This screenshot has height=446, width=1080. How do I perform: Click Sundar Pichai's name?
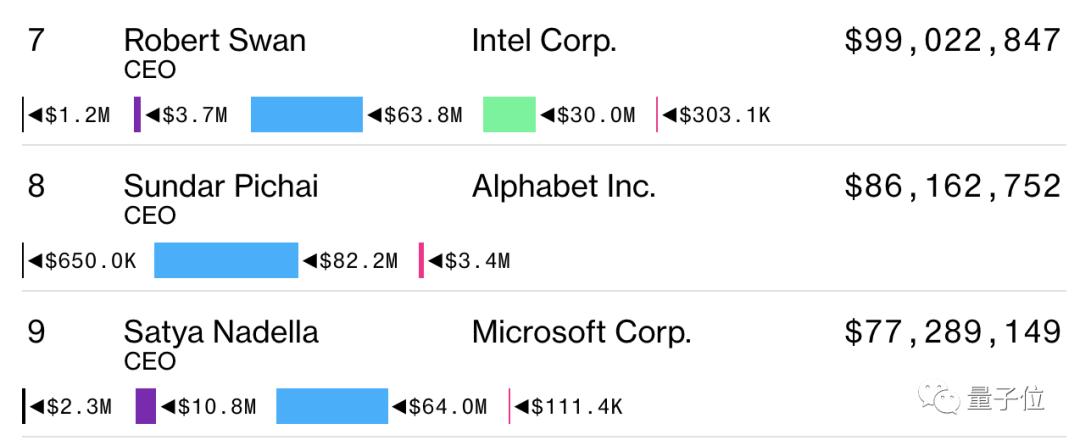220,187
